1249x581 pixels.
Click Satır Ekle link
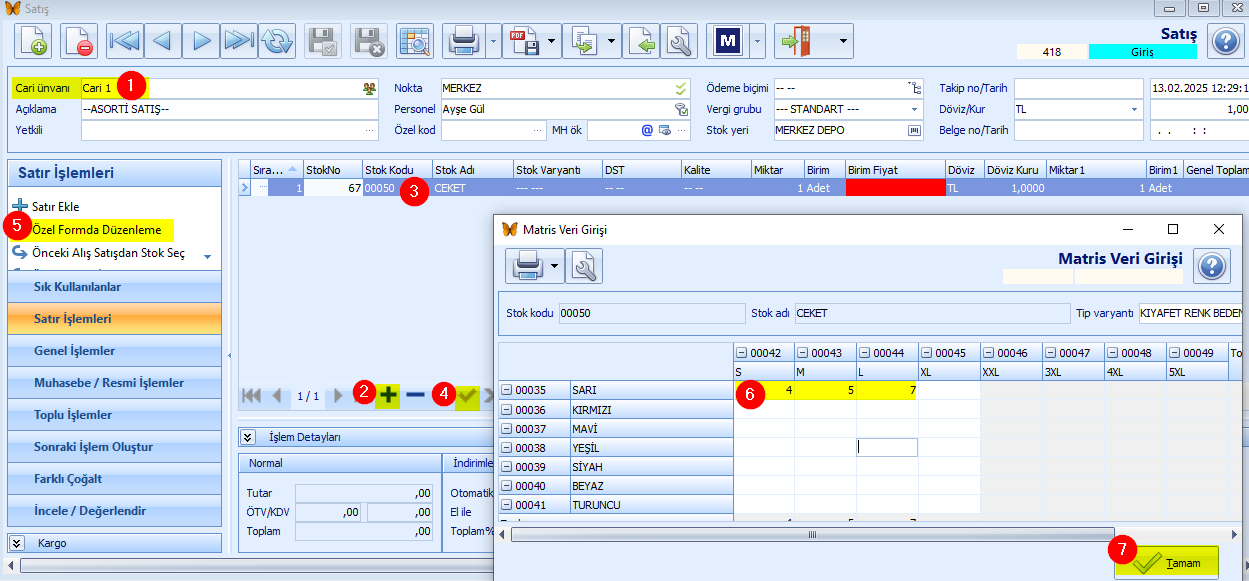coord(56,206)
